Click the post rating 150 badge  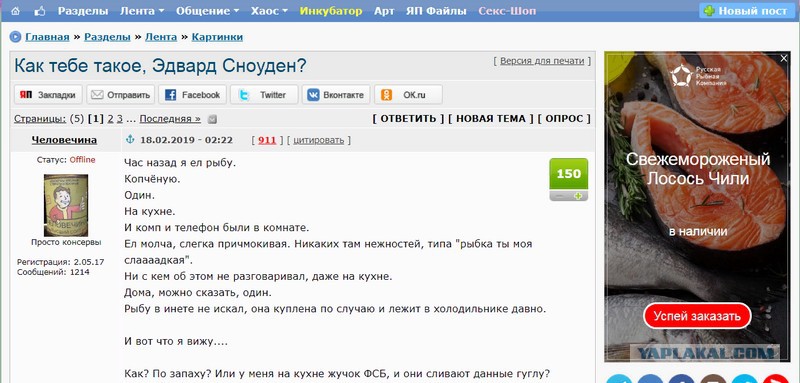click(568, 174)
